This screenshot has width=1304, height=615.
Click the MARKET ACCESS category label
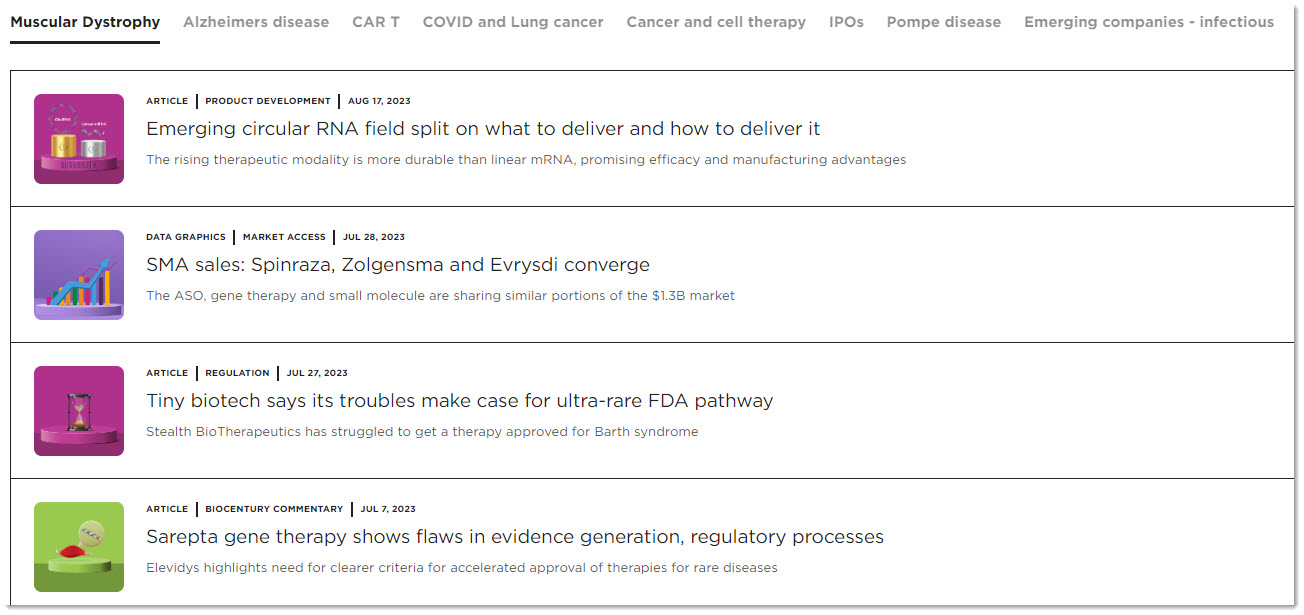tap(284, 237)
